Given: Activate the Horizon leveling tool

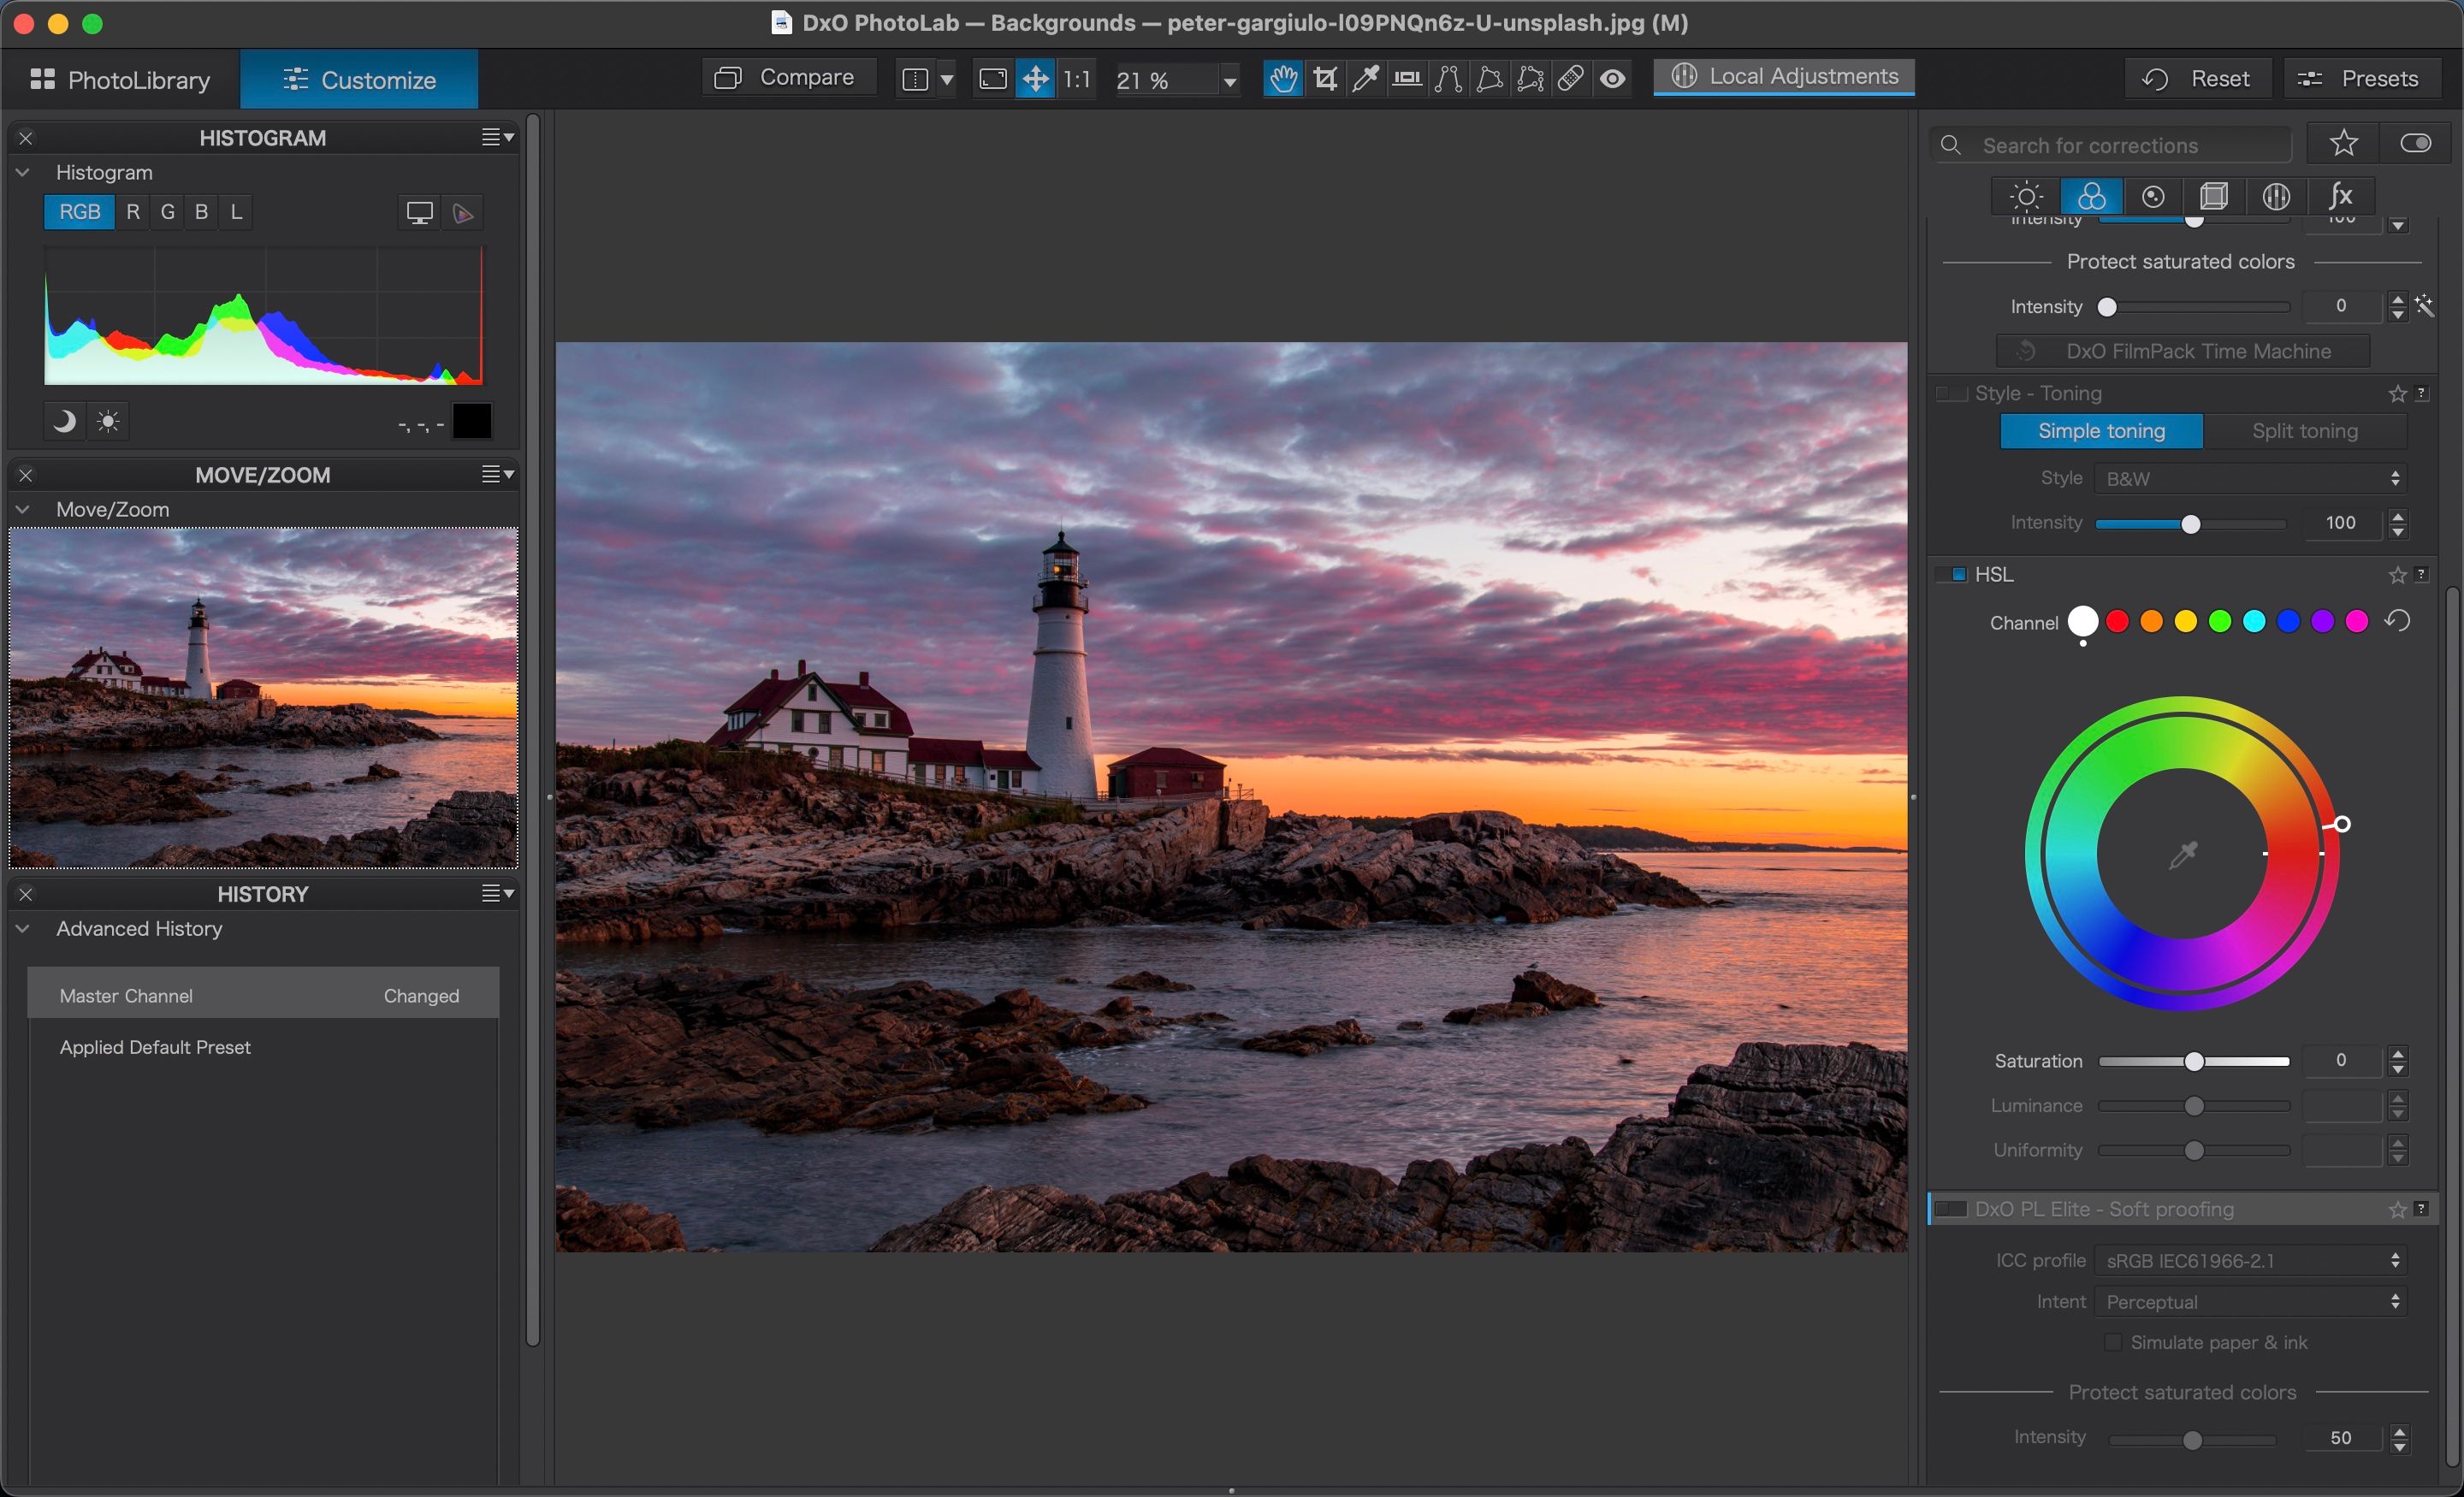Looking at the screenshot, I should [x=1407, y=78].
